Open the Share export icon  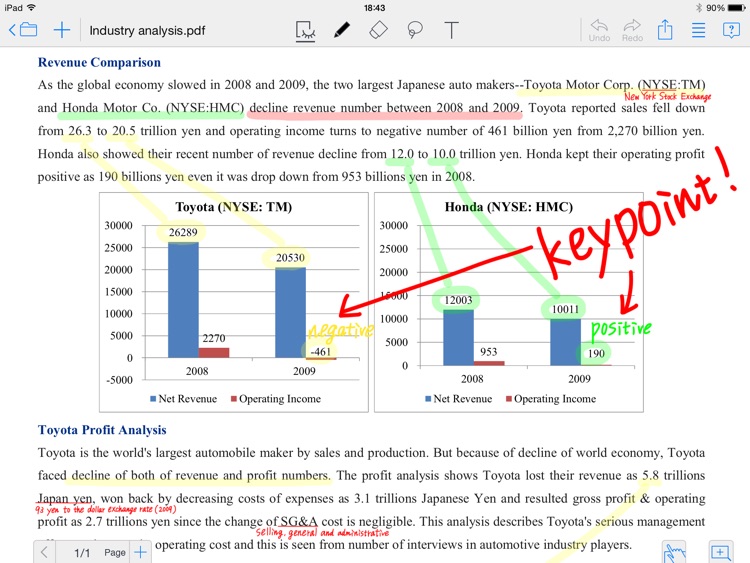[665, 30]
